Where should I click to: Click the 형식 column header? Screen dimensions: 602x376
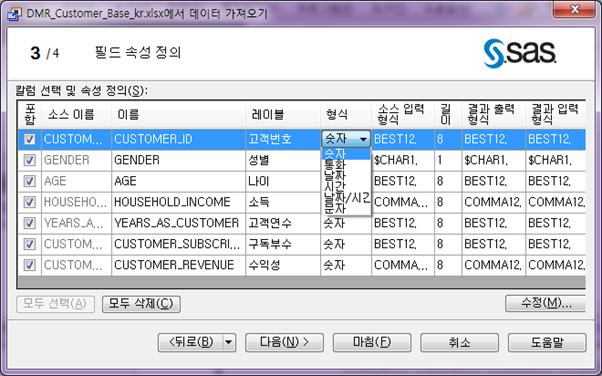[346, 114]
